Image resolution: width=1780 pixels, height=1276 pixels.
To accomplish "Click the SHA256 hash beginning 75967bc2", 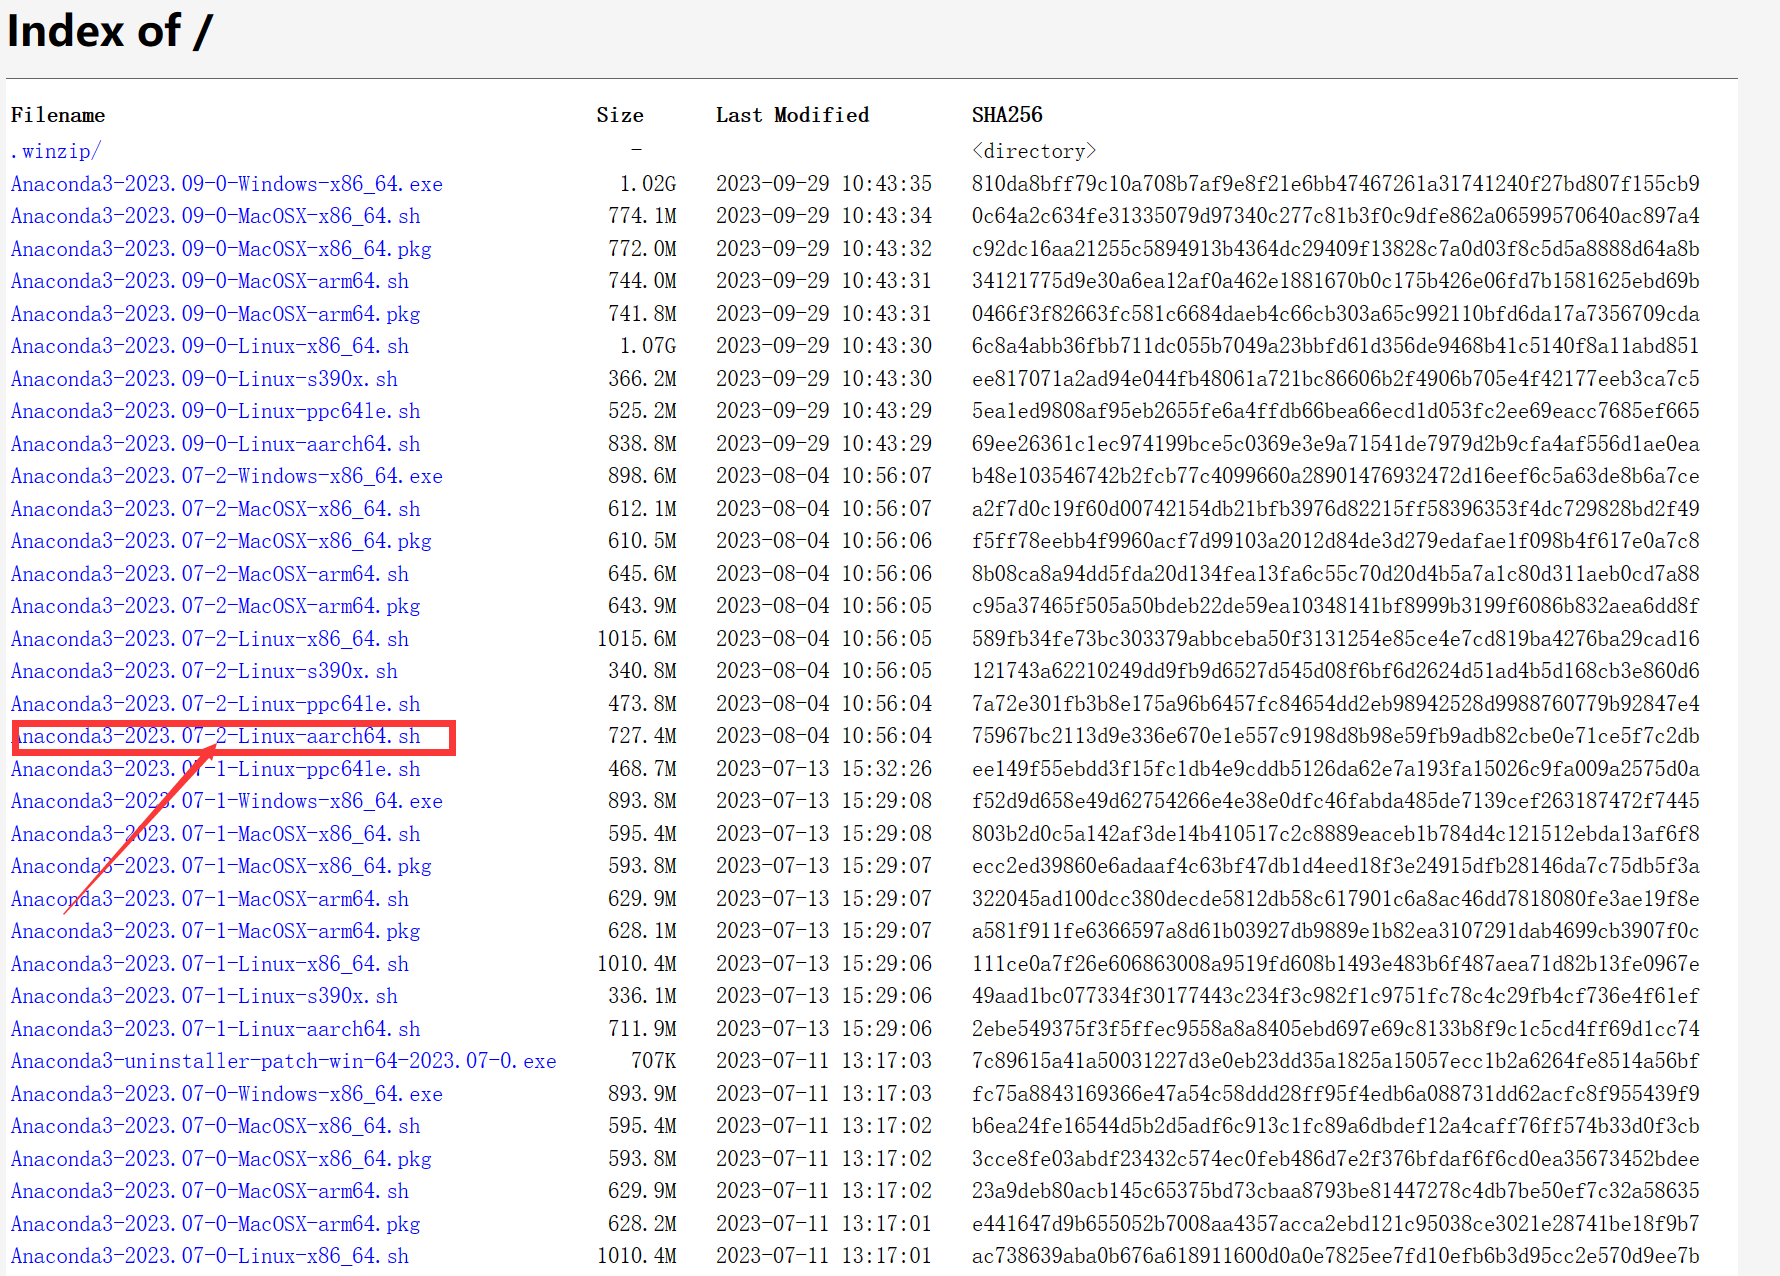I will 1336,736.
